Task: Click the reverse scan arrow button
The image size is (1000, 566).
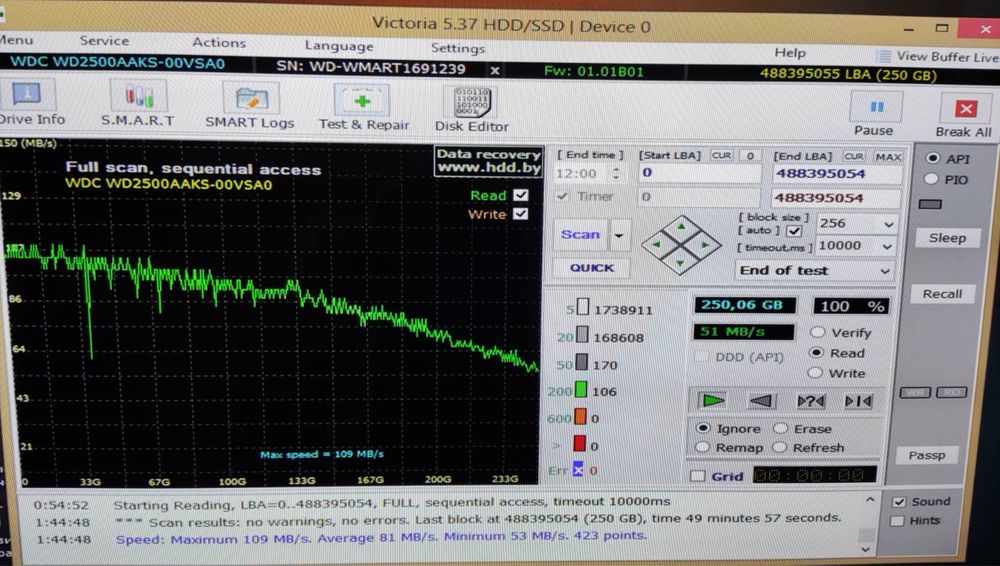Action: tap(761, 401)
